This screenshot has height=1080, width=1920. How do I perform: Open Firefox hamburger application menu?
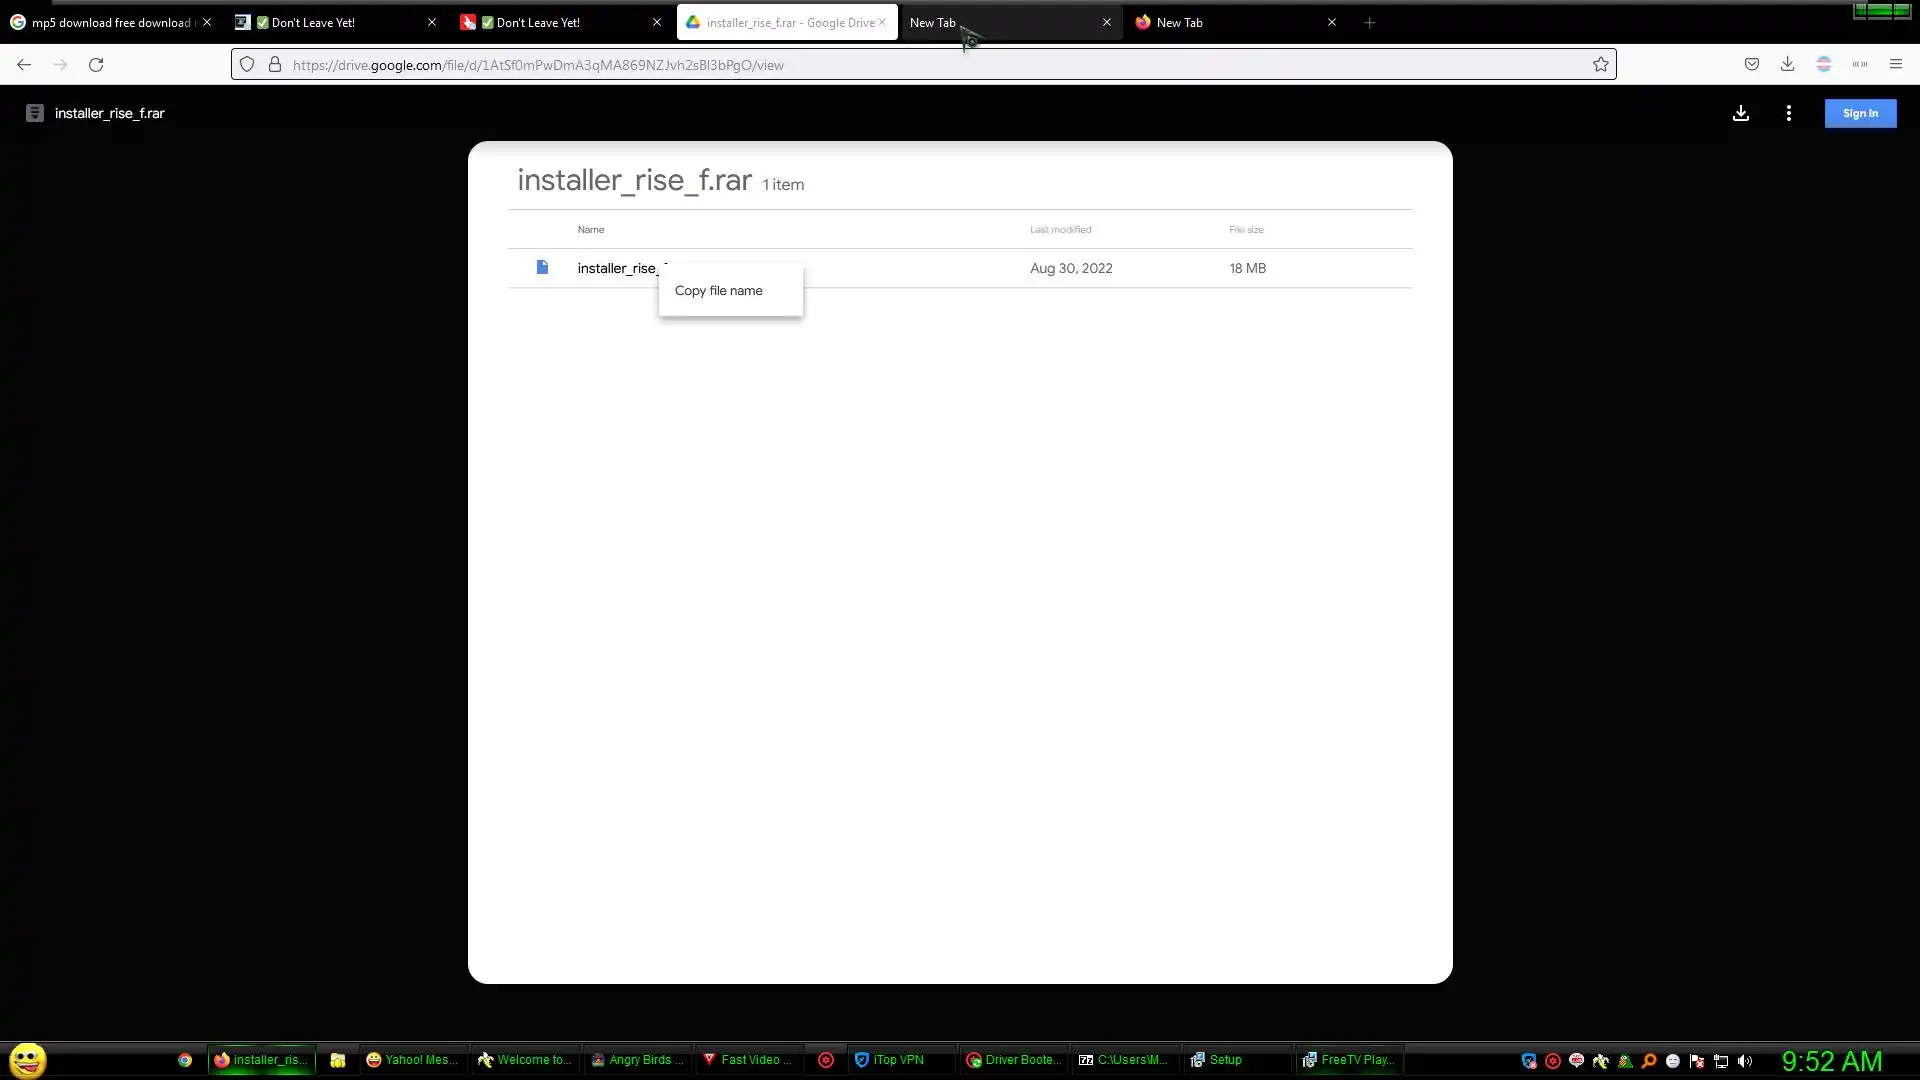pos(1895,65)
